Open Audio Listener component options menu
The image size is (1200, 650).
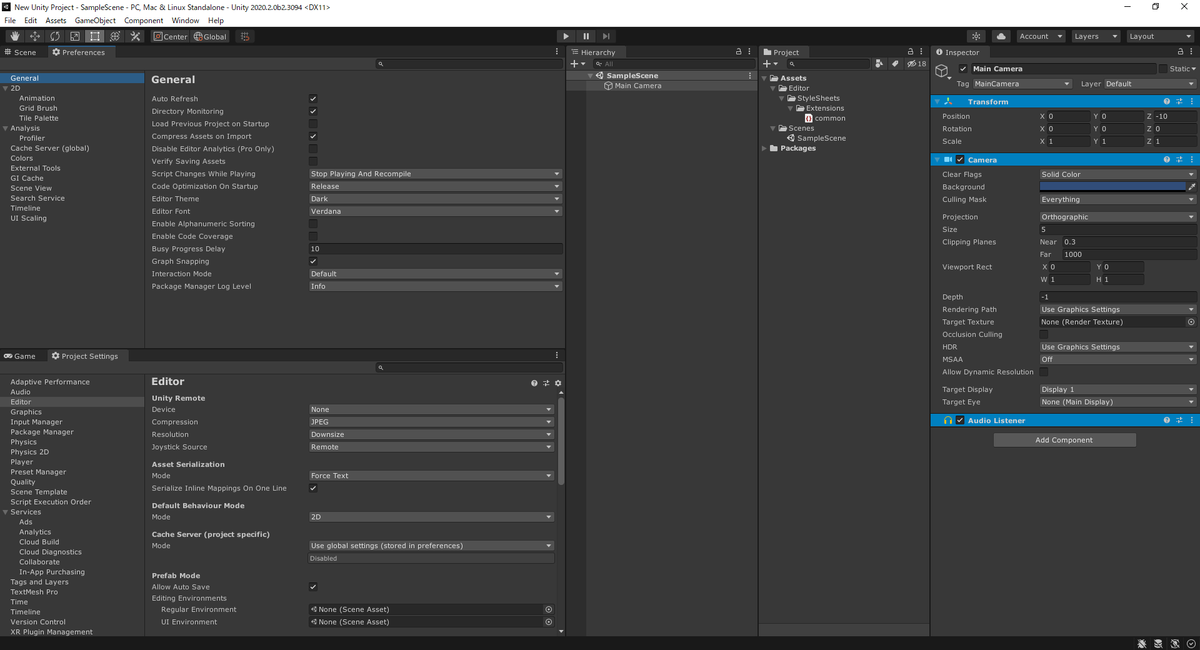click(x=1191, y=421)
